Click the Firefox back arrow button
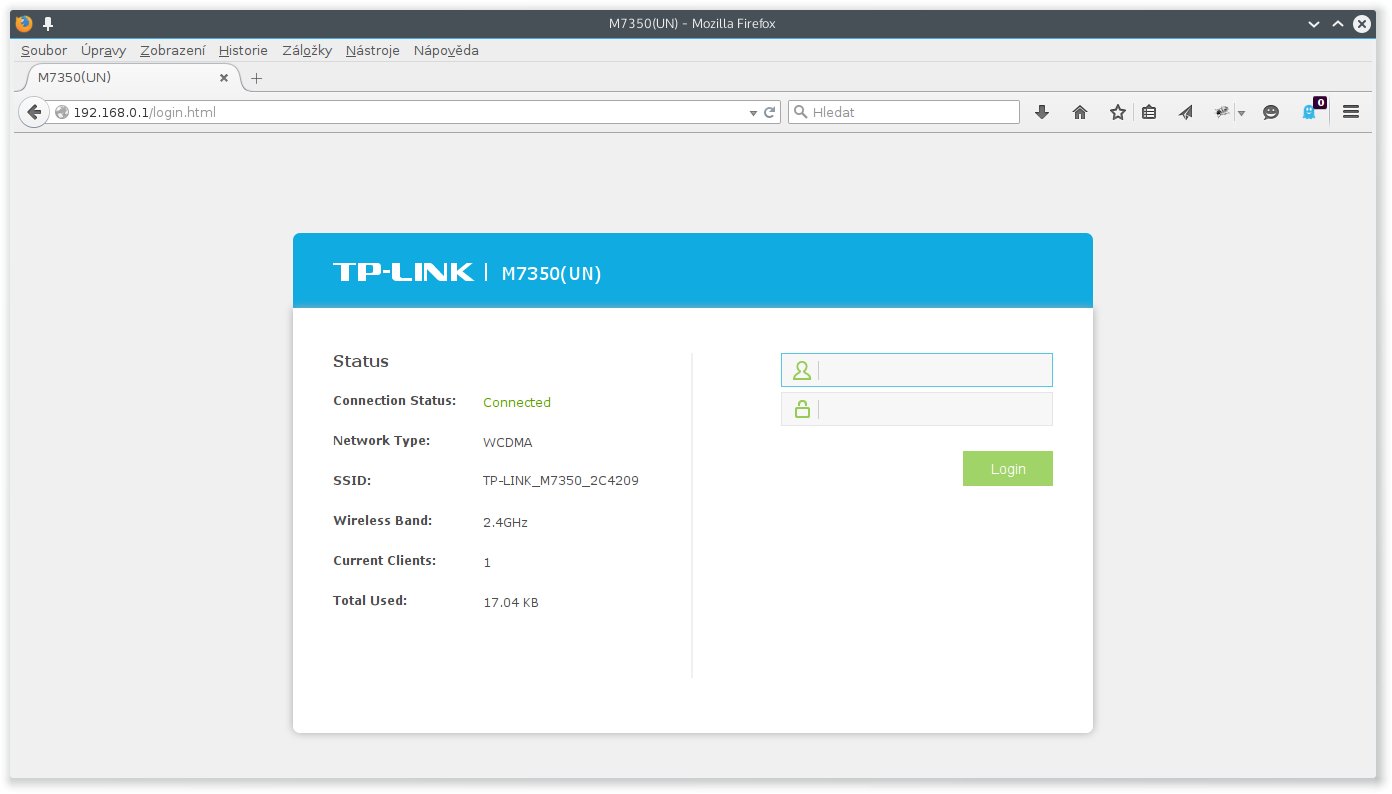 pos(34,112)
